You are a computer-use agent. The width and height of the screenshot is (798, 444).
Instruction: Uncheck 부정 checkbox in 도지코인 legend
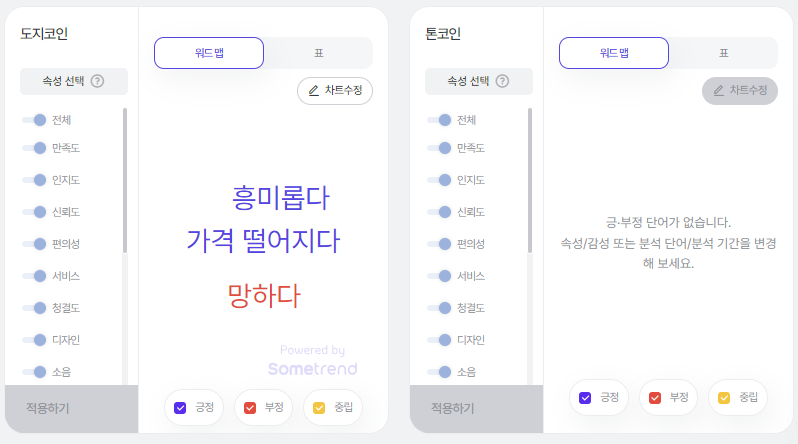click(250, 408)
